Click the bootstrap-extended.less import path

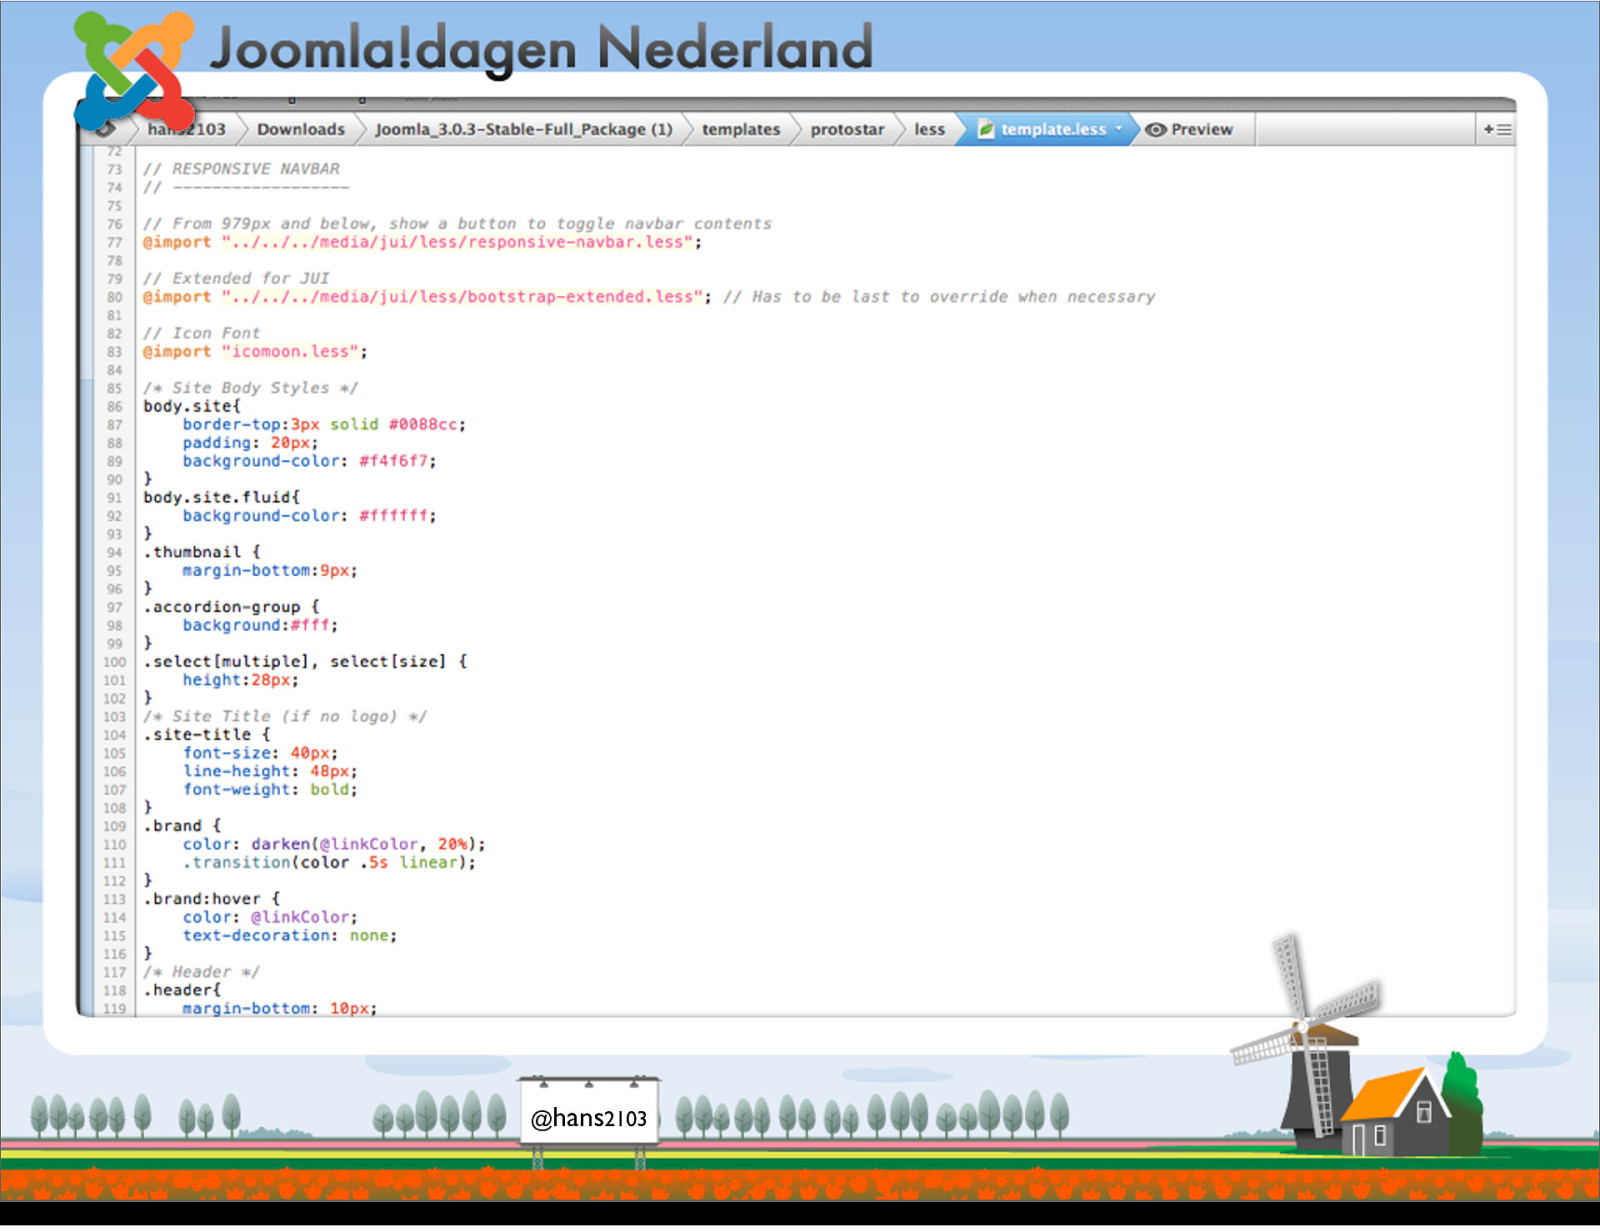click(x=462, y=297)
